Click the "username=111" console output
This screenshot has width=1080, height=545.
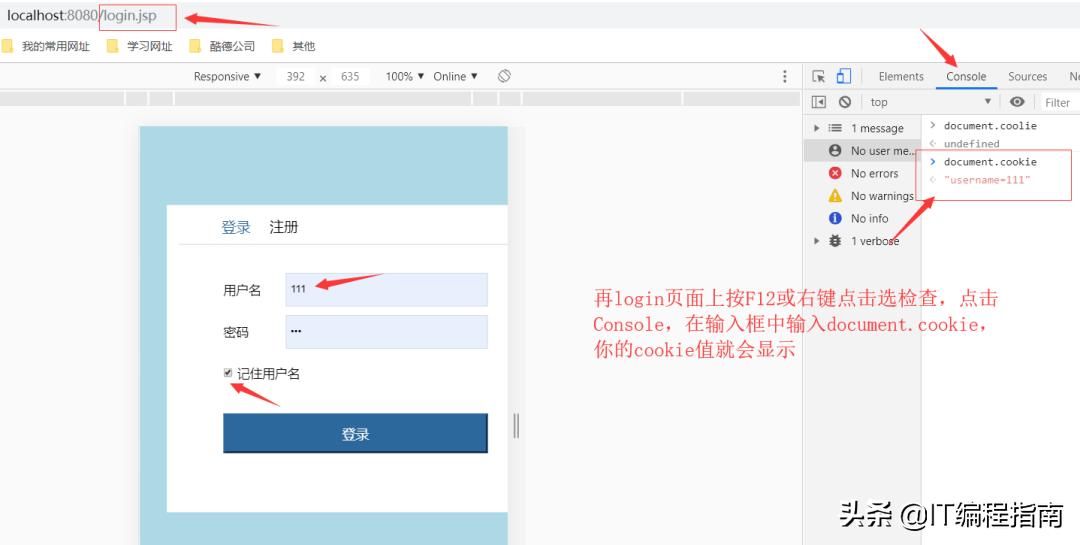click(x=987, y=180)
